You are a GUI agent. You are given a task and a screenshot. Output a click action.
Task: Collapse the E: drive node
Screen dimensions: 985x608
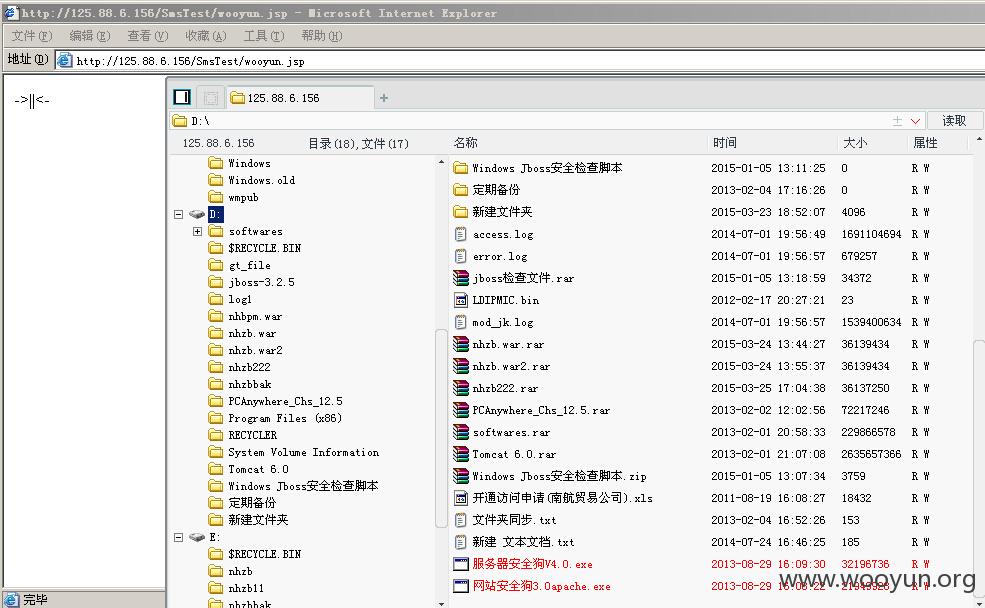179,537
